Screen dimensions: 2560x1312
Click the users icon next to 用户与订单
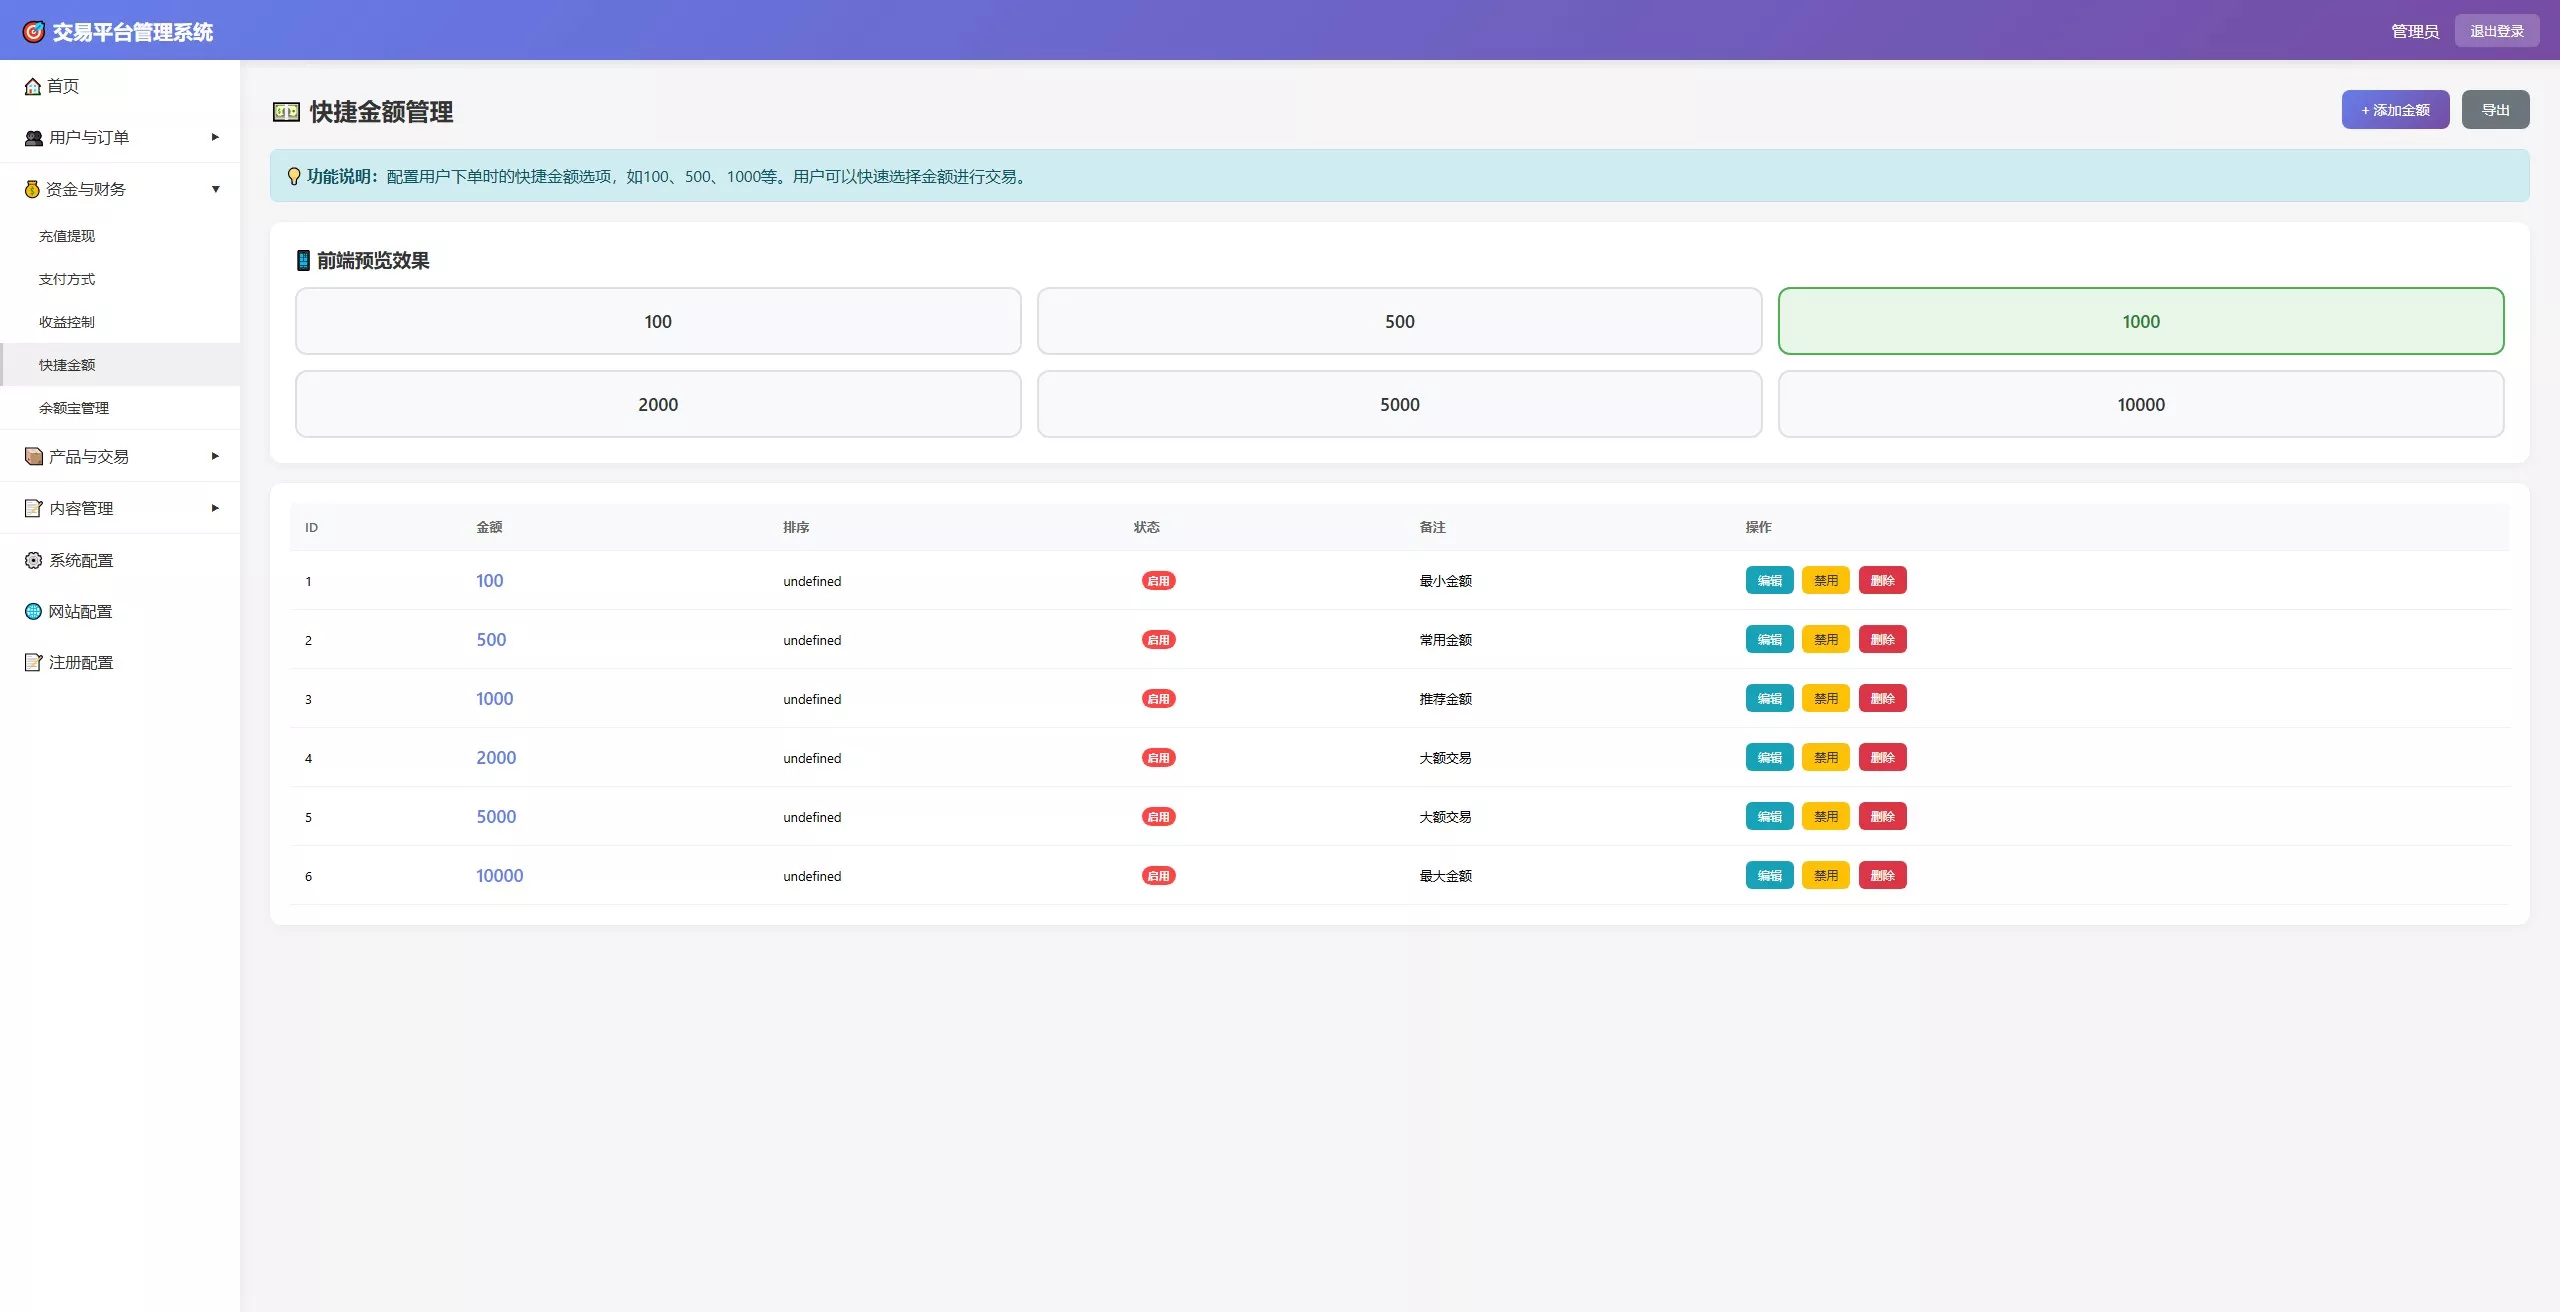(x=33, y=138)
